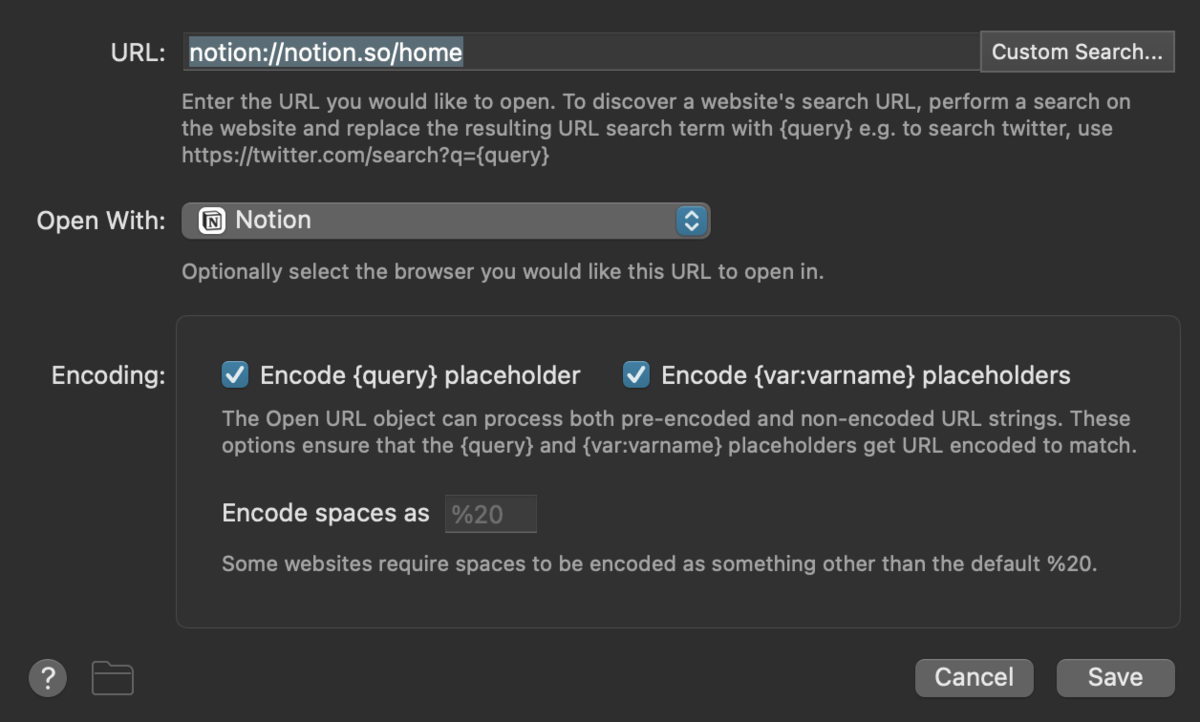Click the "Some websites require spaces" note
Screen dimensions: 1200x722
(x=660, y=564)
